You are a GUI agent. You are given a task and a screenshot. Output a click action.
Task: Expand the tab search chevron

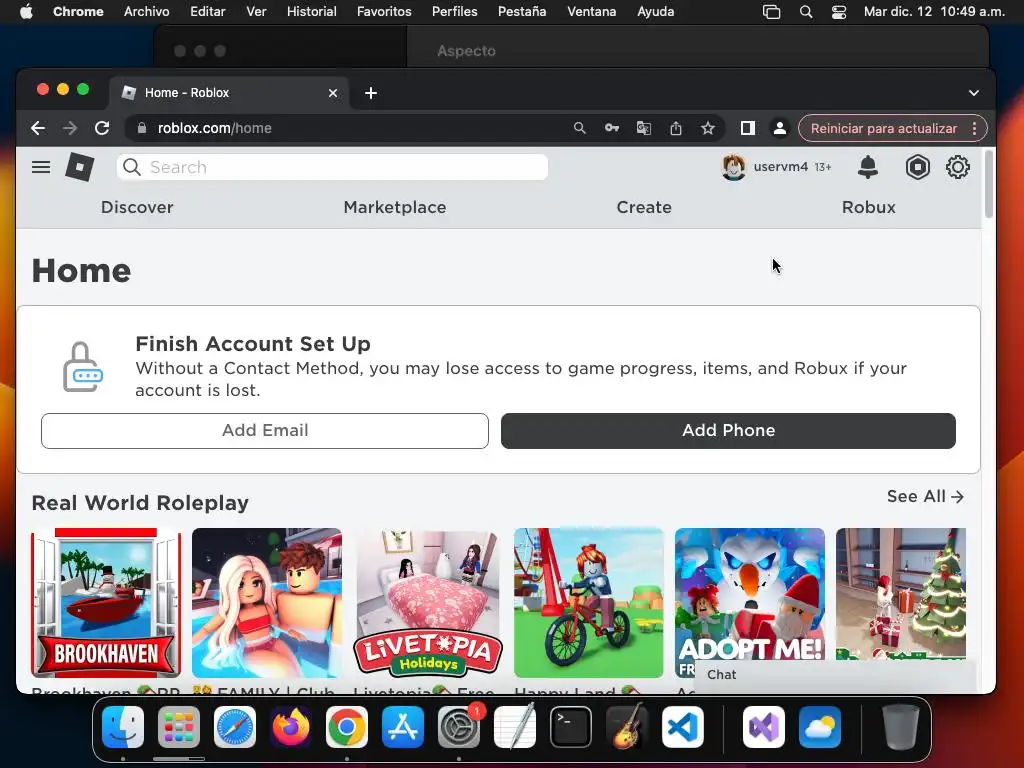click(x=974, y=93)
